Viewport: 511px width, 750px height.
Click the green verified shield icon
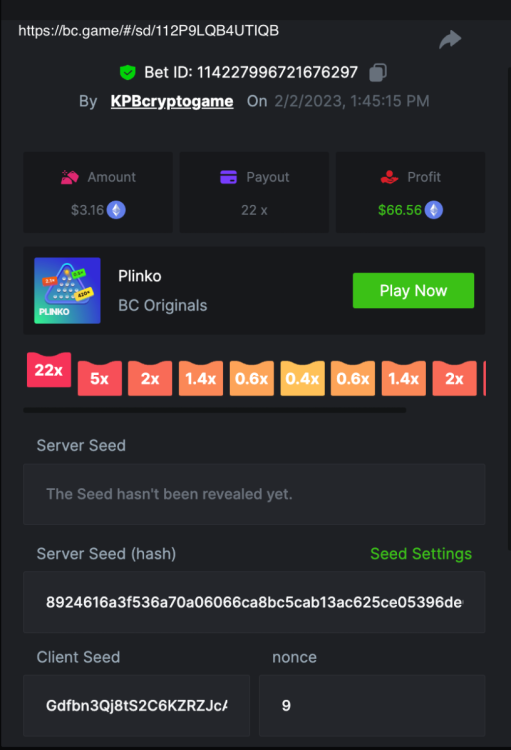coord(127,73)
